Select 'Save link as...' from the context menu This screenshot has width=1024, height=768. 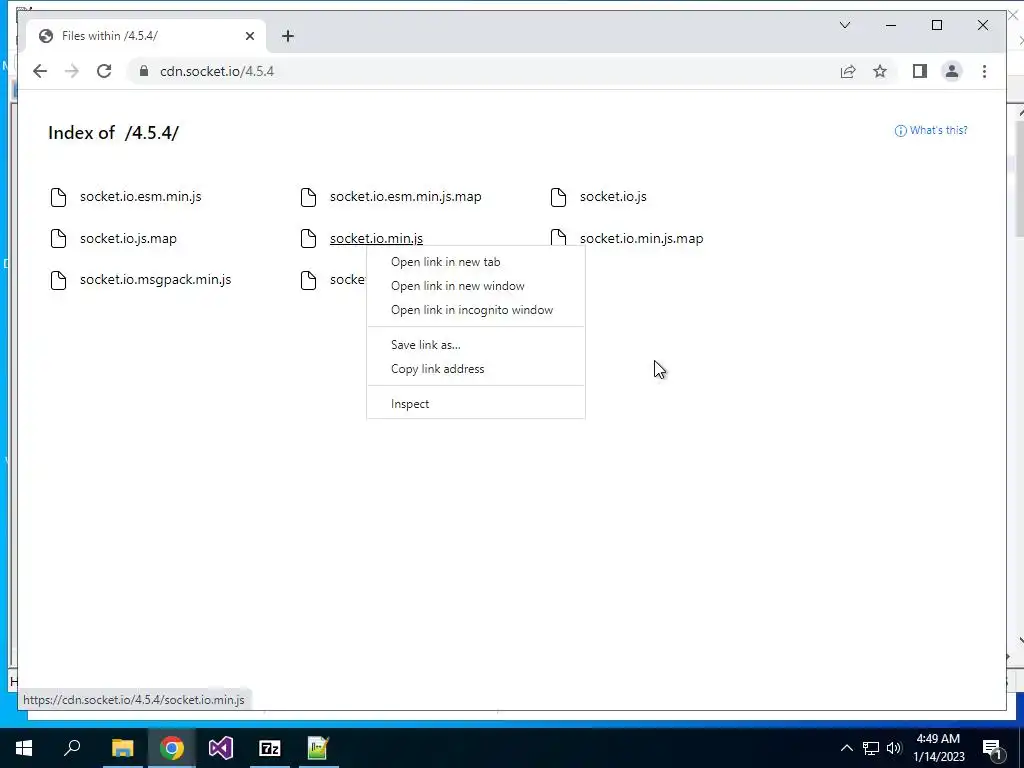pyautogui.click(x=475, y=345)
